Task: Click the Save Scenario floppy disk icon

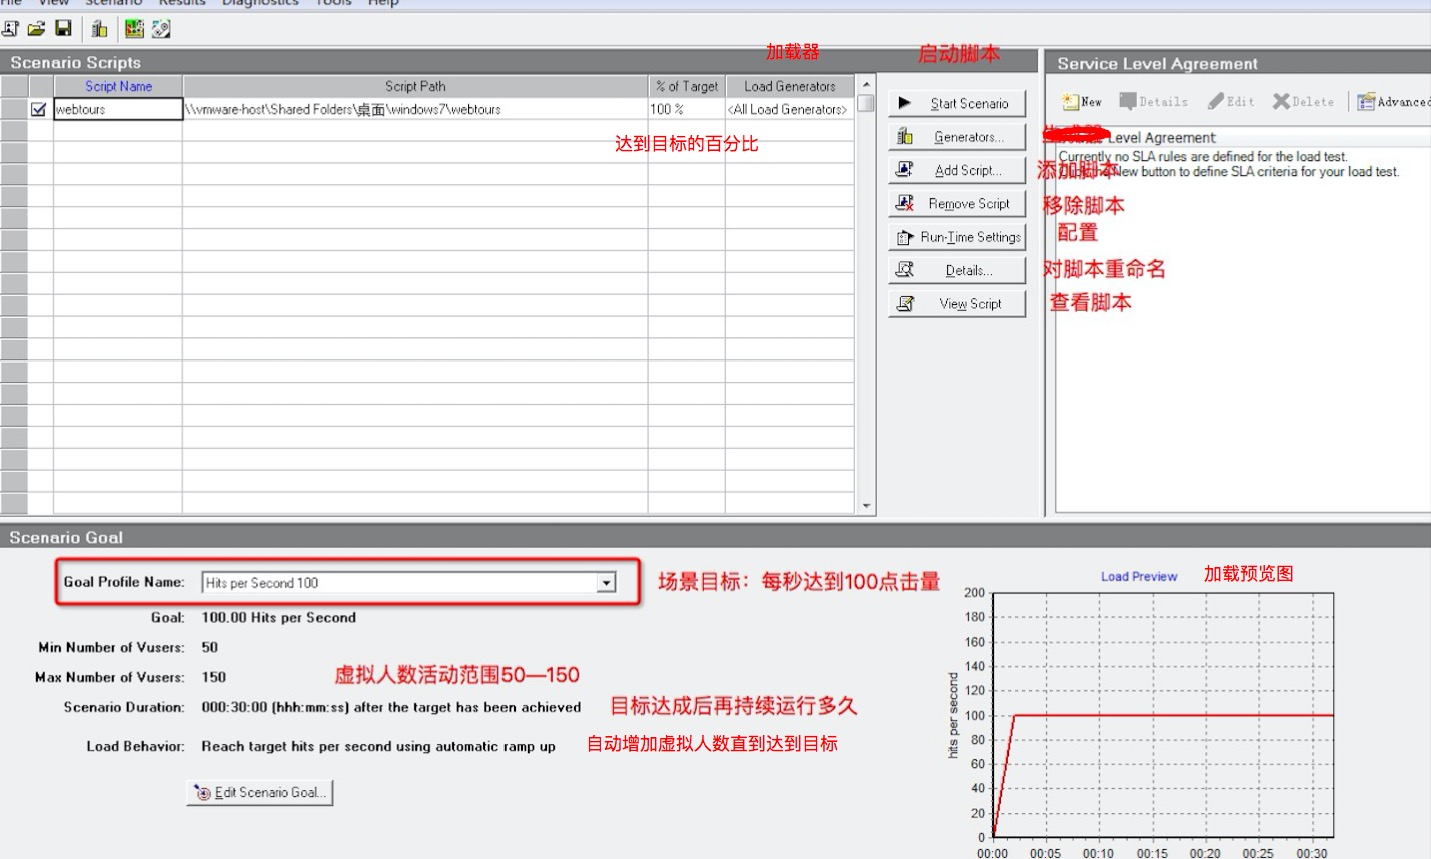Action: click(x=63, y=29)
